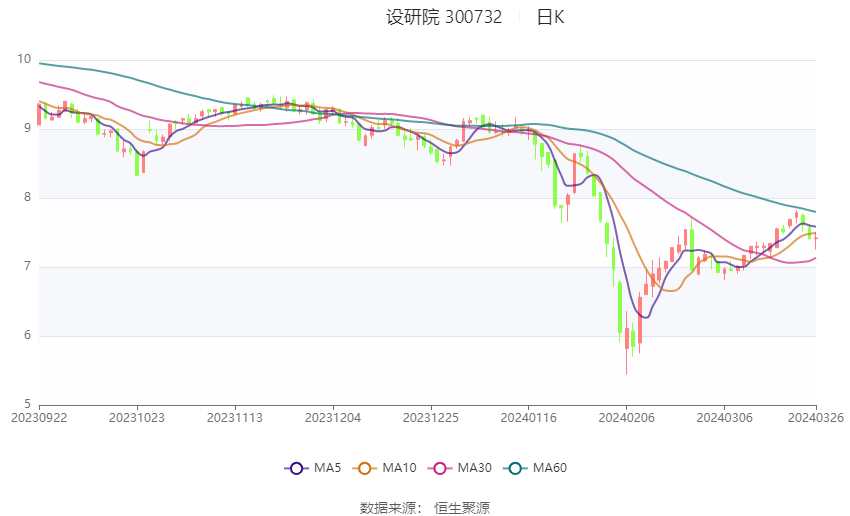This screenshot has height=516, width=850.
Task: Hide the MA5 line via its label
Action: (327, 468)
